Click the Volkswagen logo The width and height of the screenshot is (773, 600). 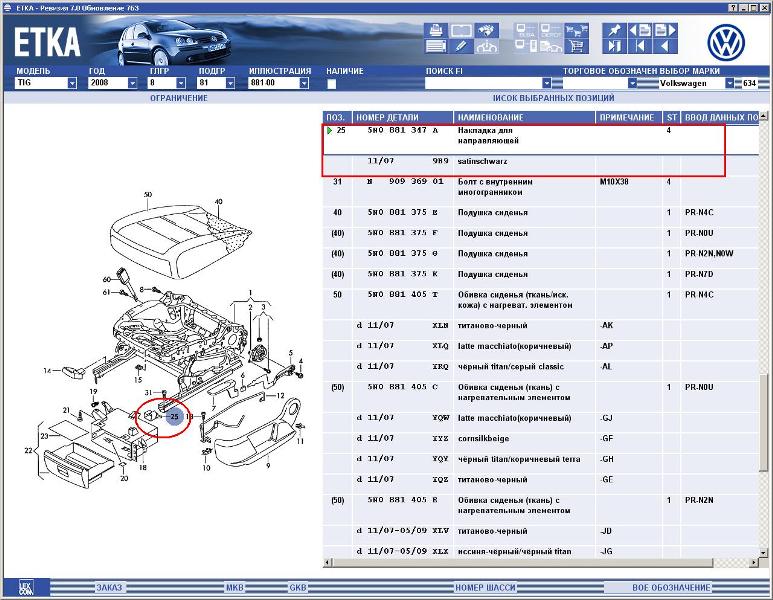726,42
